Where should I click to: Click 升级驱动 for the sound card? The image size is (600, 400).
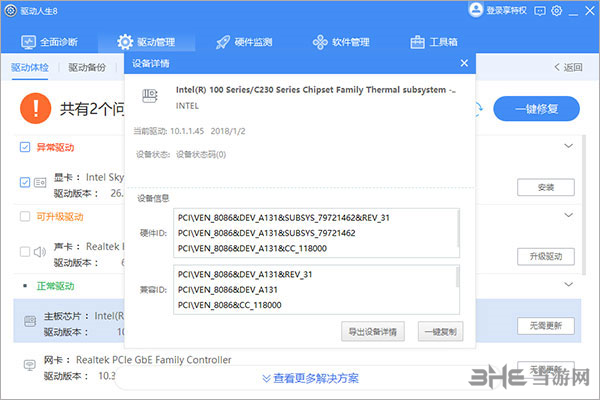pos(546,256)
